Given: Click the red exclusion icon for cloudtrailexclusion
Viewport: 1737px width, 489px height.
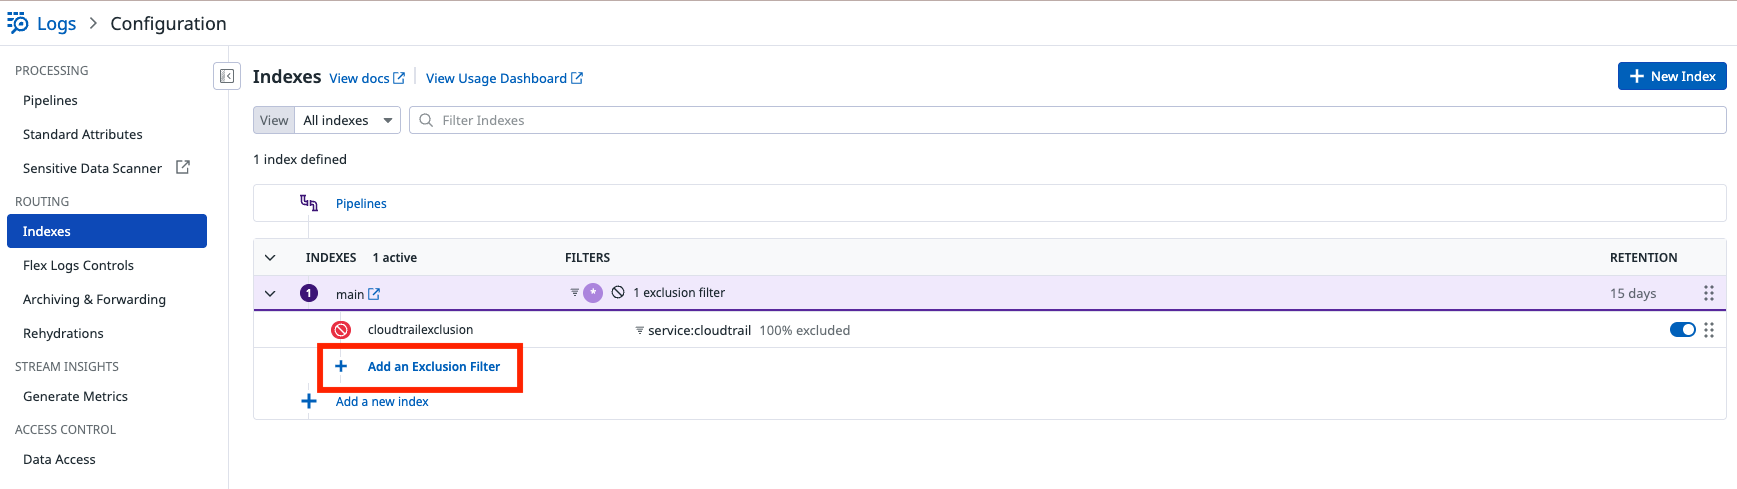Looking at the screenshot, I should 341,330.
